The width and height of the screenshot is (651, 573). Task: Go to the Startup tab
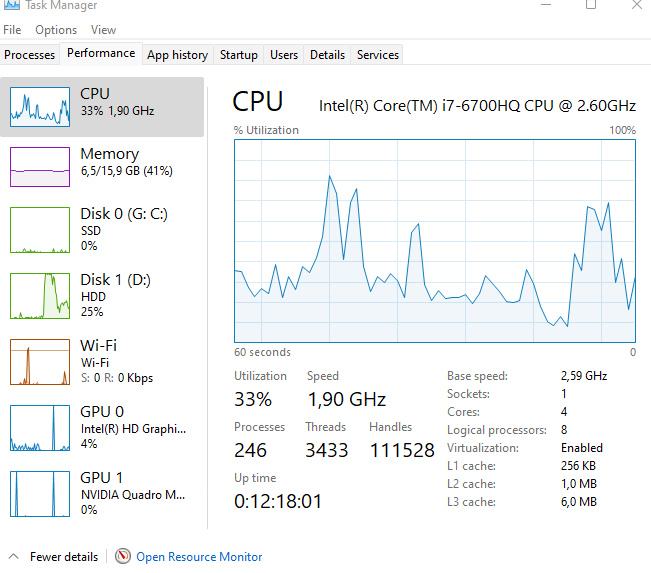[x=239, y=55]
